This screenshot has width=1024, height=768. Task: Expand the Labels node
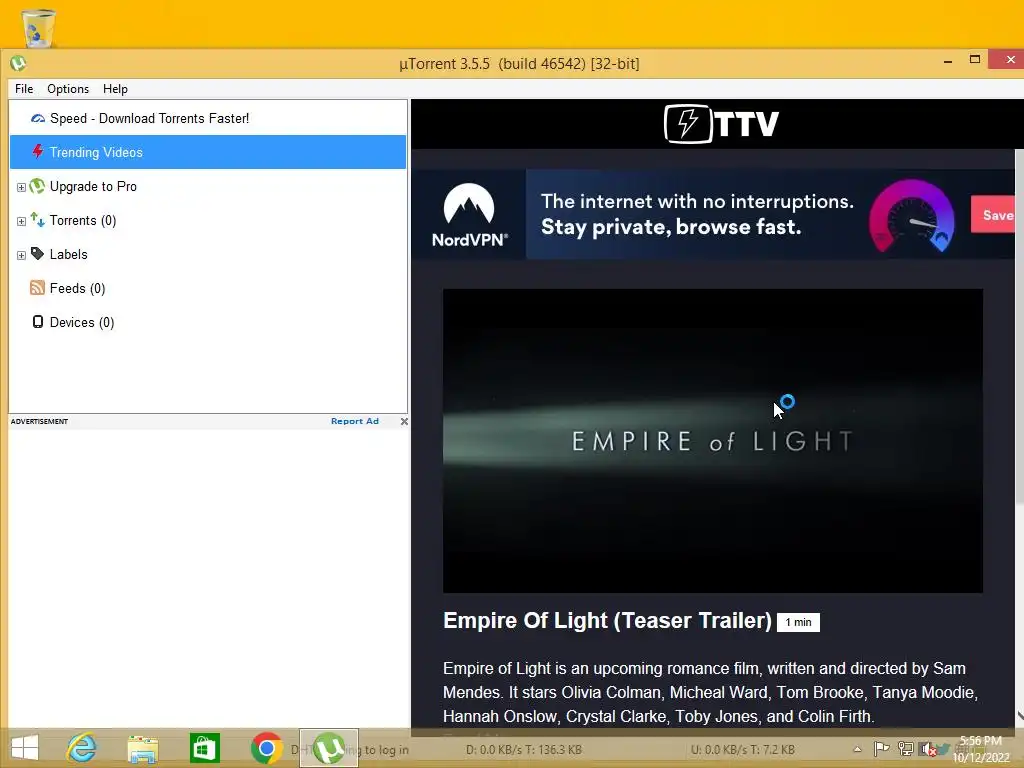[x=21, y=255]
